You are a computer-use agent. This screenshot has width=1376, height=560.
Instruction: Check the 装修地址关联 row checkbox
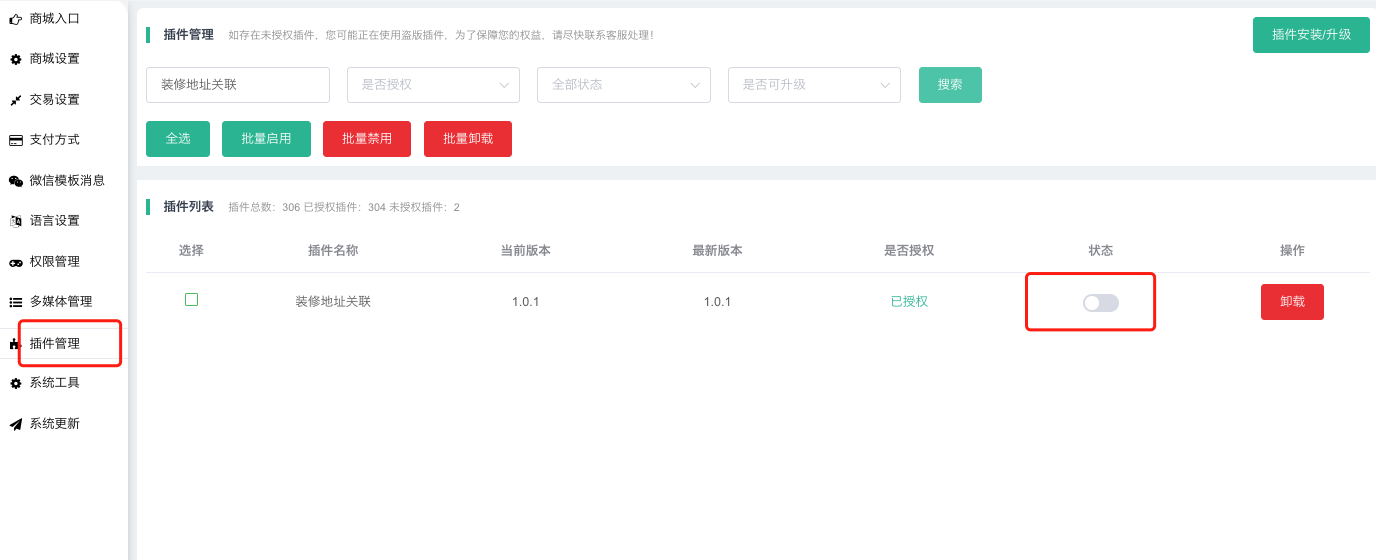(192, 299)
